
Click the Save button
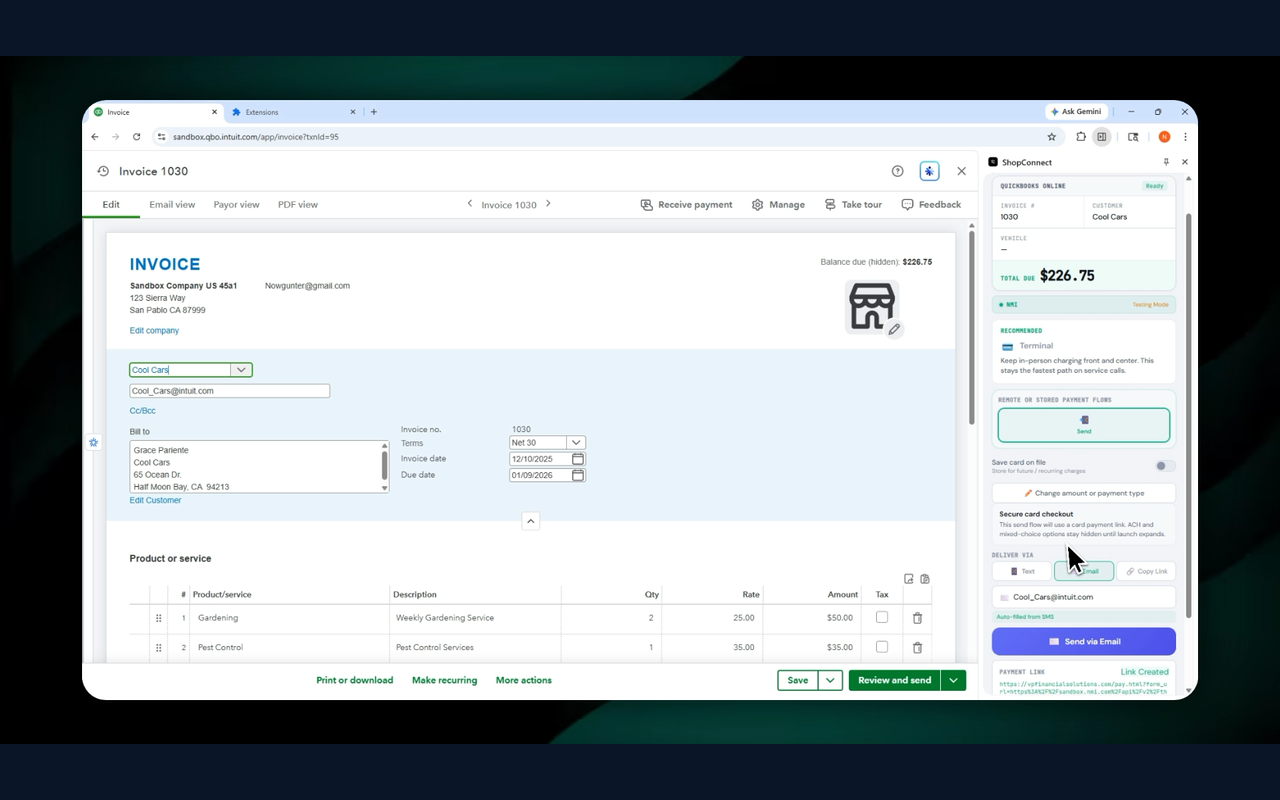point(798,680)
